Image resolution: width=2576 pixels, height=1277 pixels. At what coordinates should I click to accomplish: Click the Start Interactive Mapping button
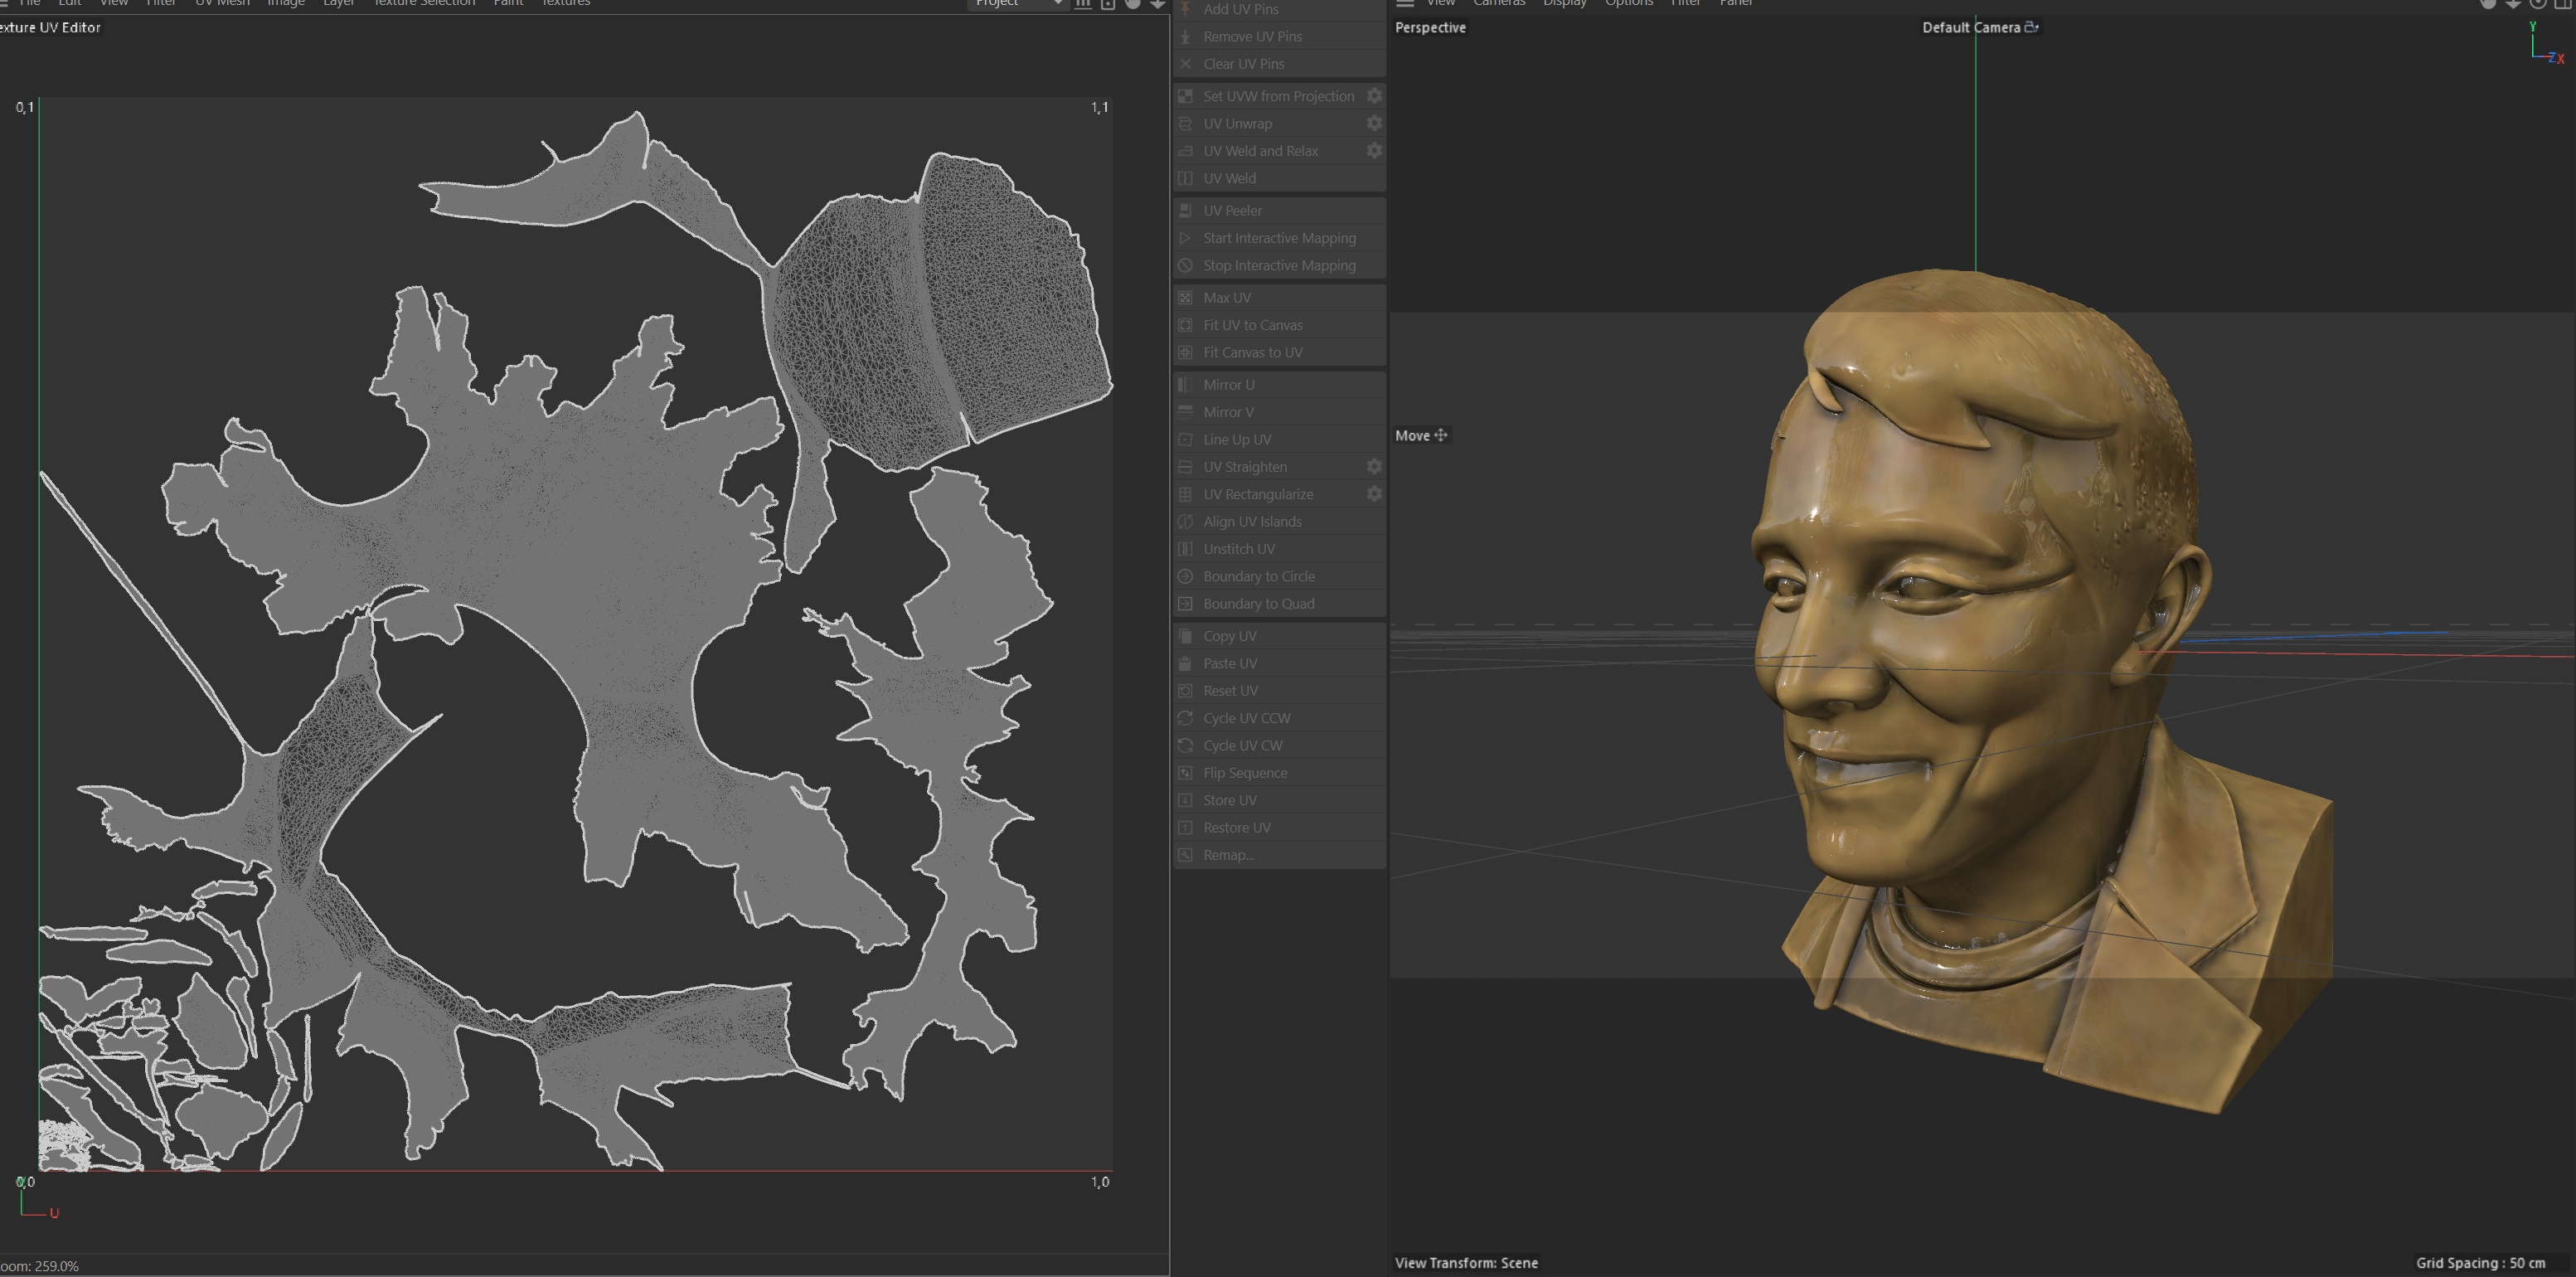pos(1279,238)
